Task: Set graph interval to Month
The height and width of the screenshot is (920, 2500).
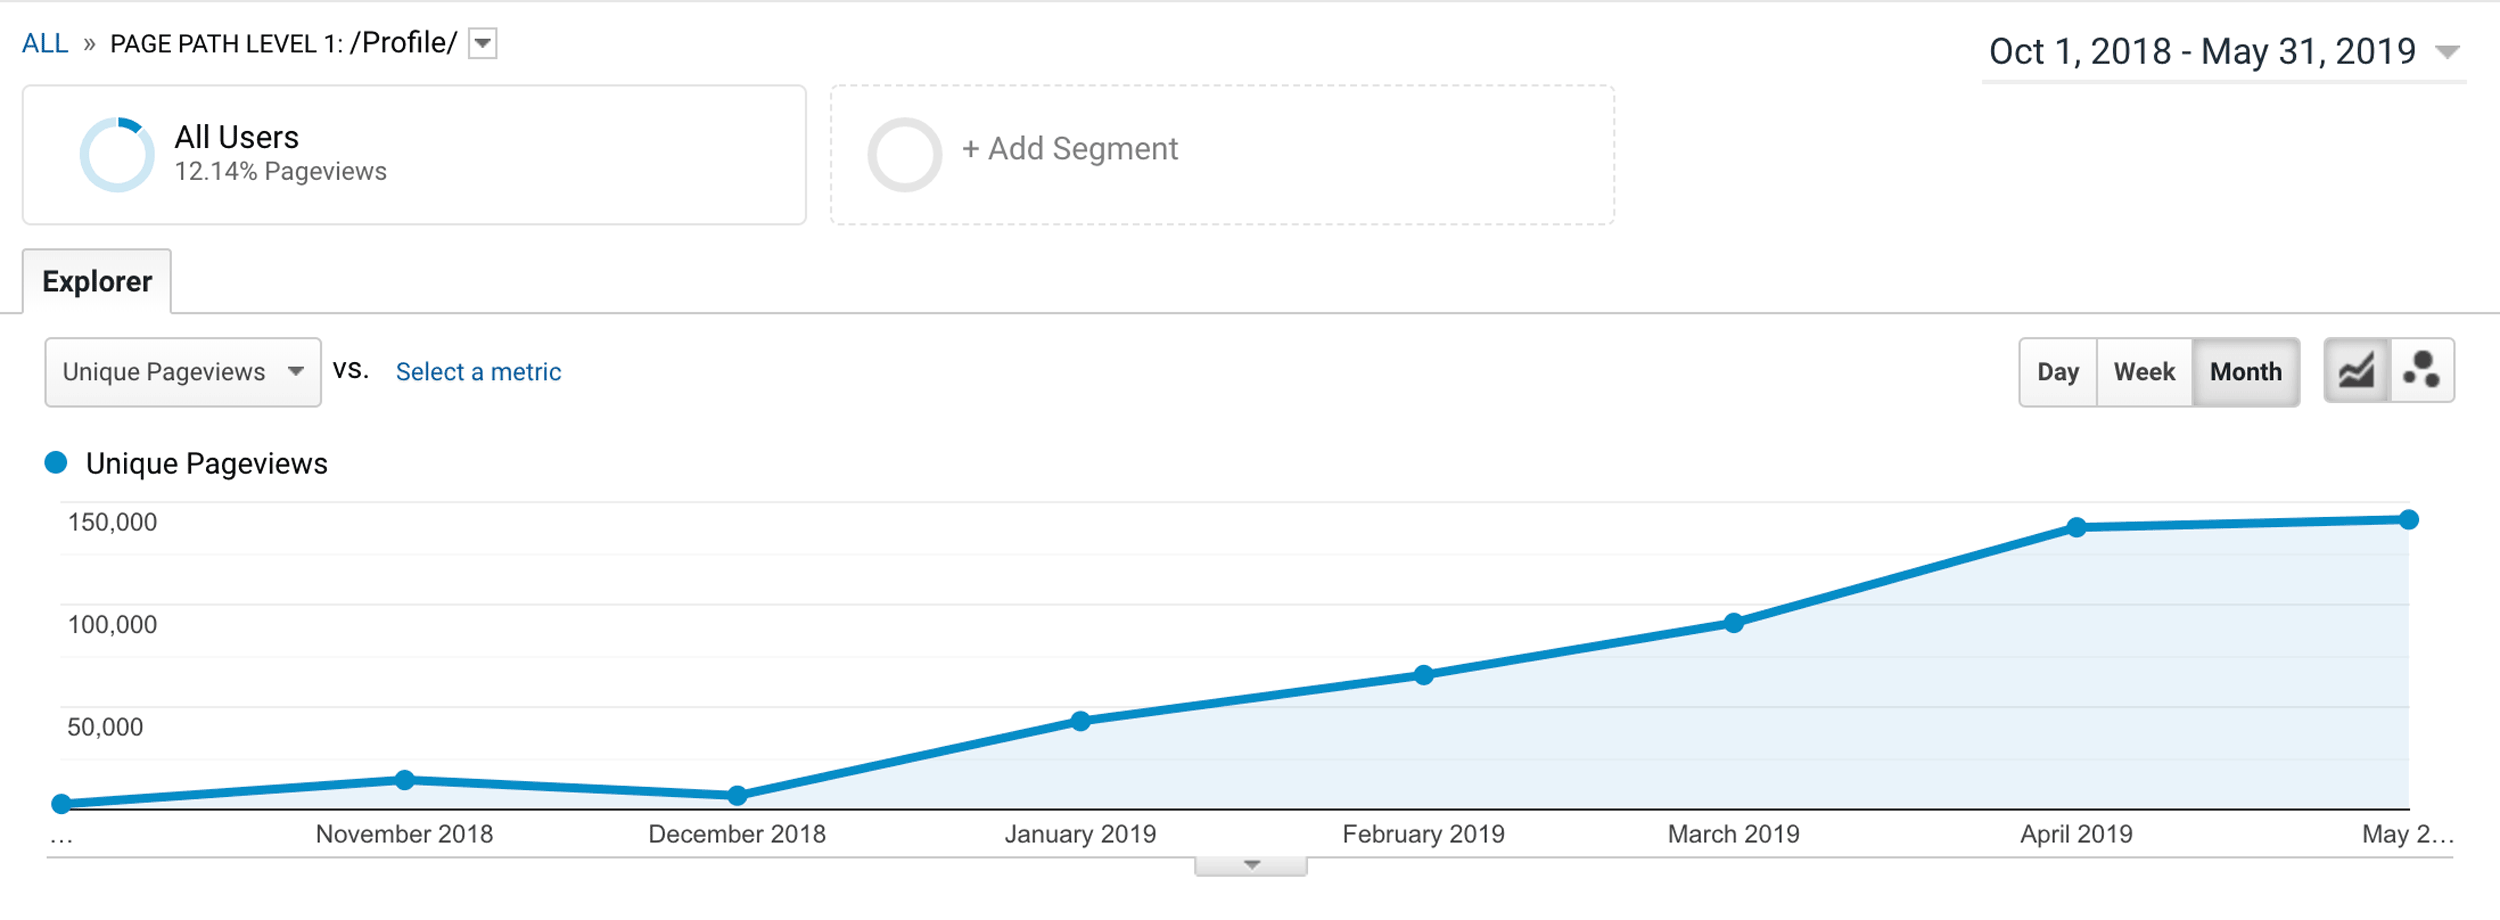Action: (x=2245, y=372)
